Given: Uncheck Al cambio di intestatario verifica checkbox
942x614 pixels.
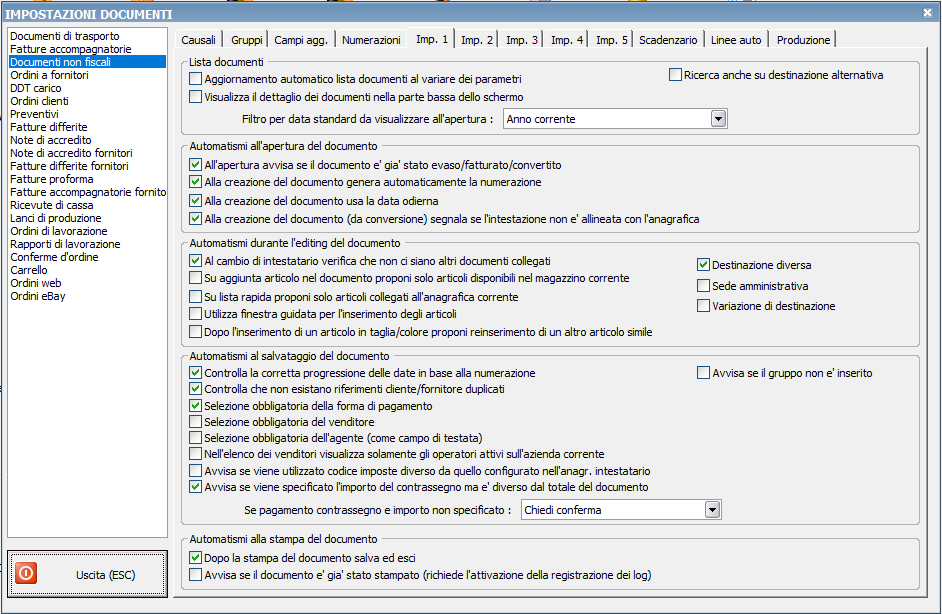Looking at the screenshot, I should 195,261.
